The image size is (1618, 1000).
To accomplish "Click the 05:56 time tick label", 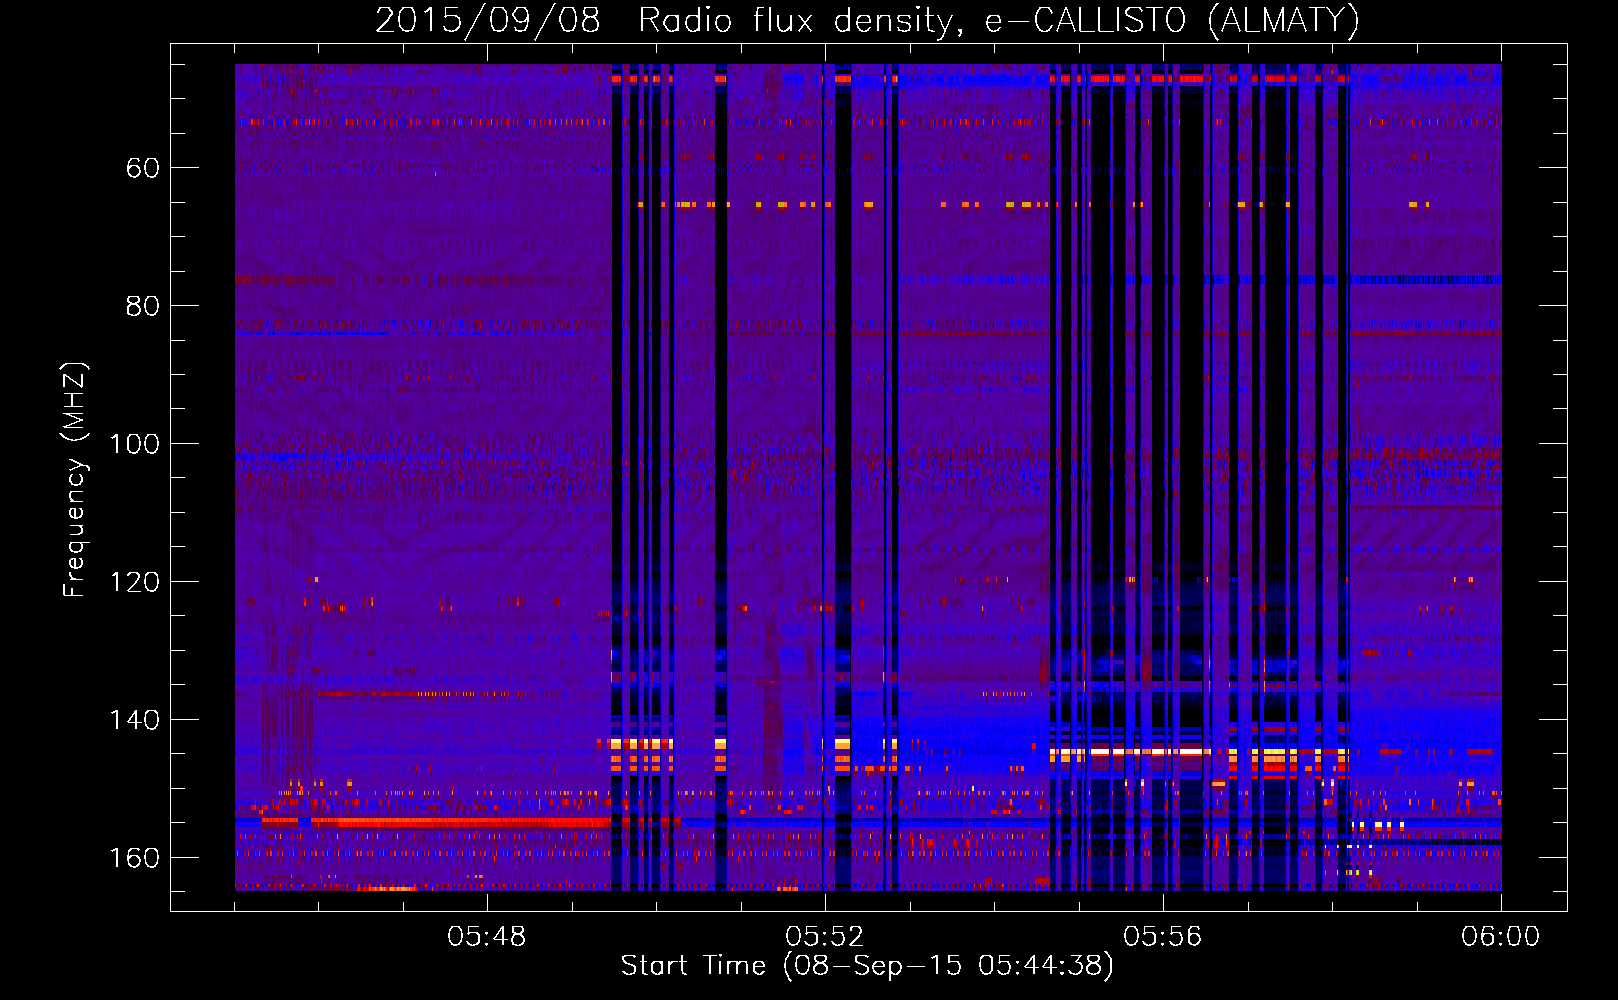I will pyautogui.click(x=1162, y=937).
